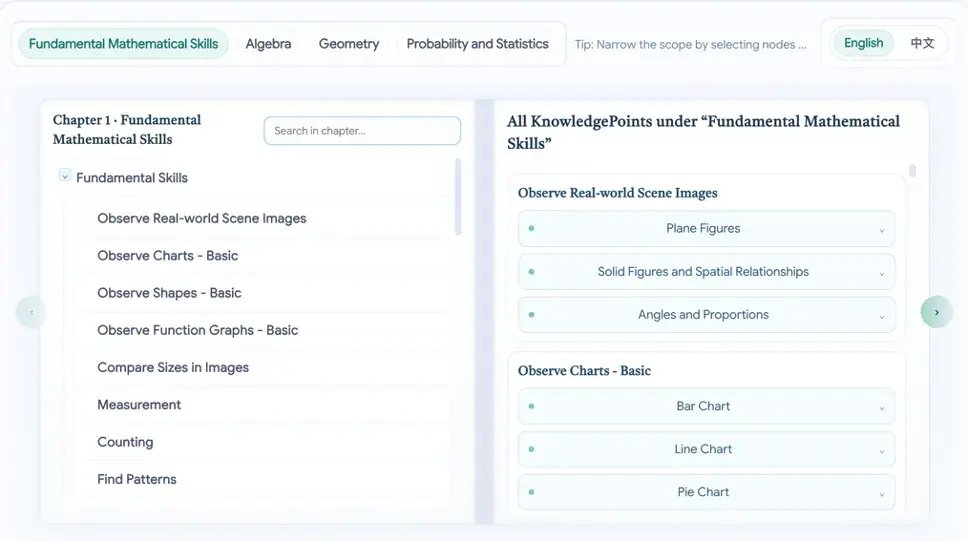
Task: Click the Search in chapter field
Action: click(362, 131)
